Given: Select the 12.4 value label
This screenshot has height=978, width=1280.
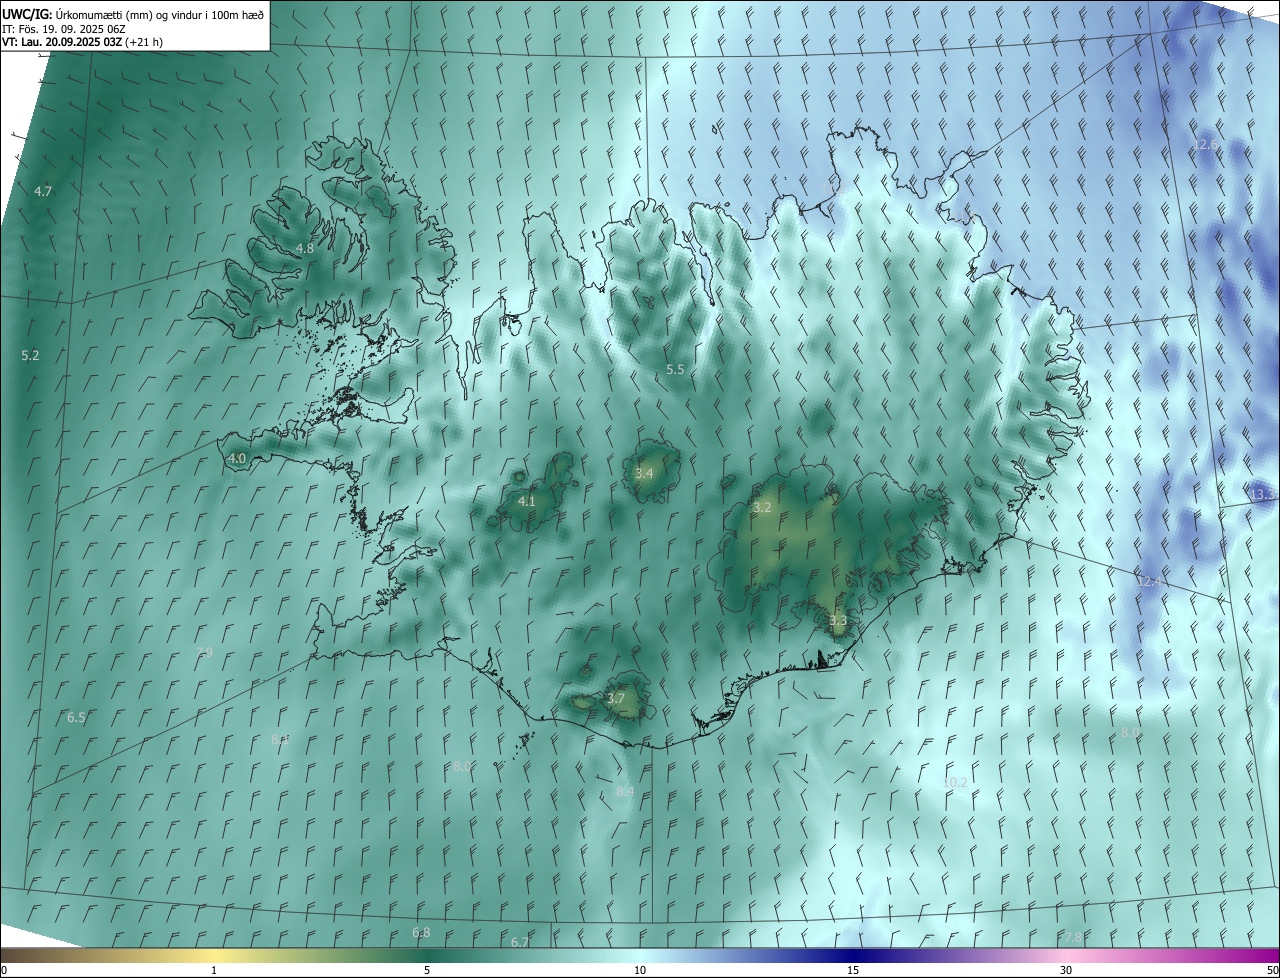Looking at the screenshot, I should 1150,581.
